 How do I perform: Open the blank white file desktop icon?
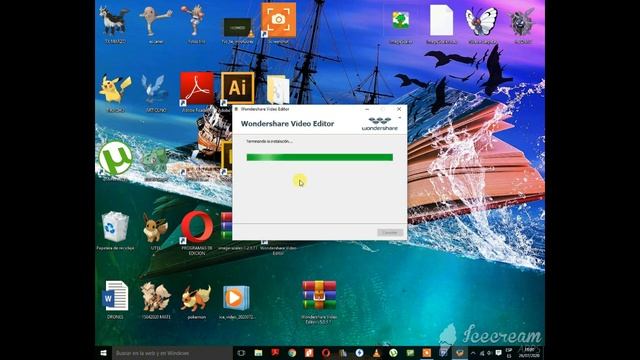(441, 20)
